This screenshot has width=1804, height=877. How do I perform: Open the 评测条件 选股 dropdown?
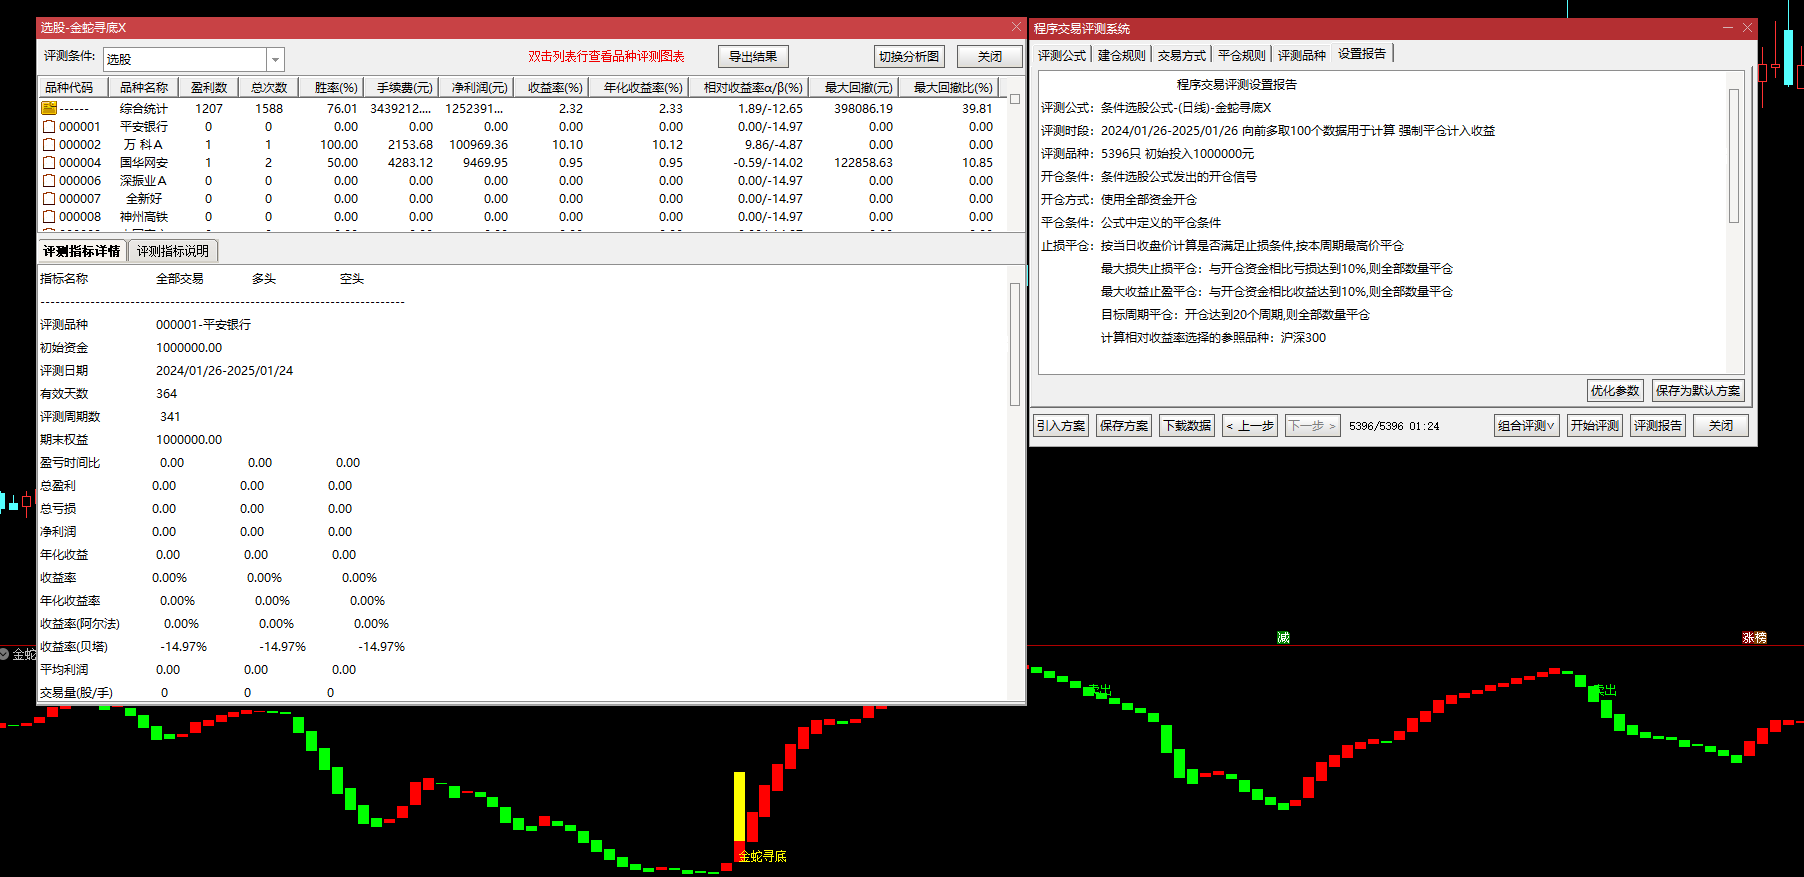click(x=275, y=59)
